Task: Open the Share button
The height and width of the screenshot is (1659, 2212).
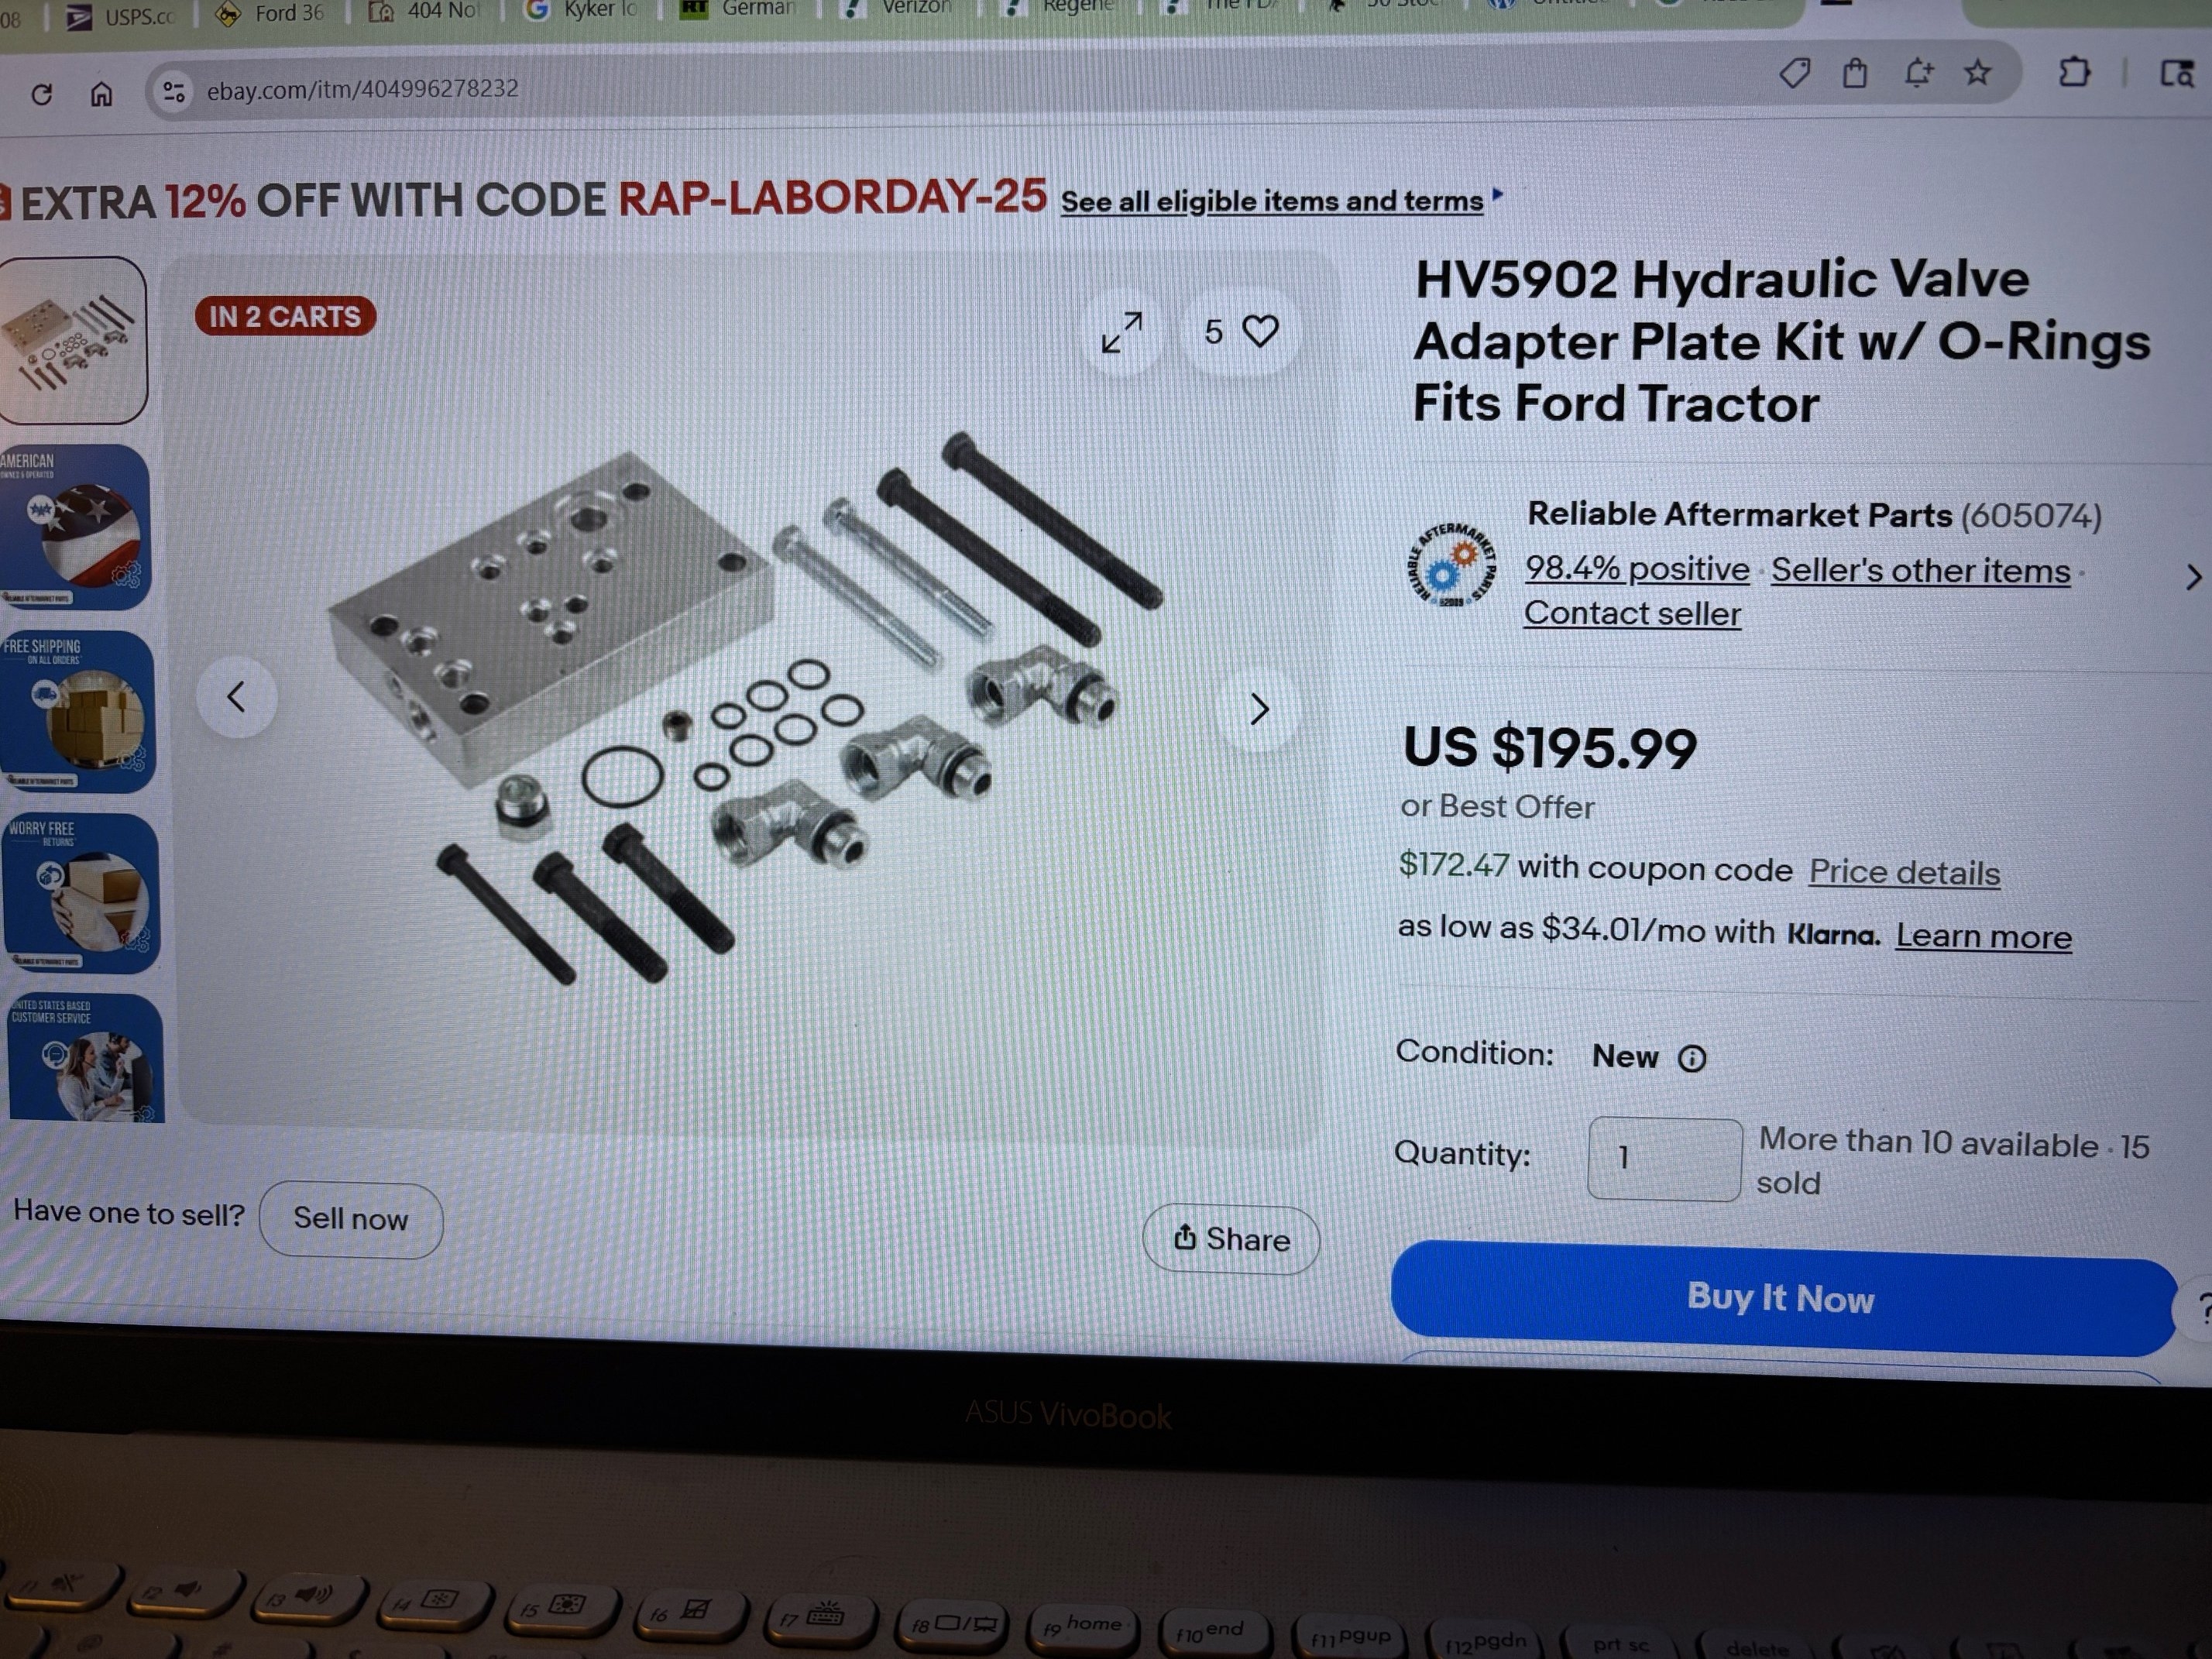Action: coord(1231,1239)
